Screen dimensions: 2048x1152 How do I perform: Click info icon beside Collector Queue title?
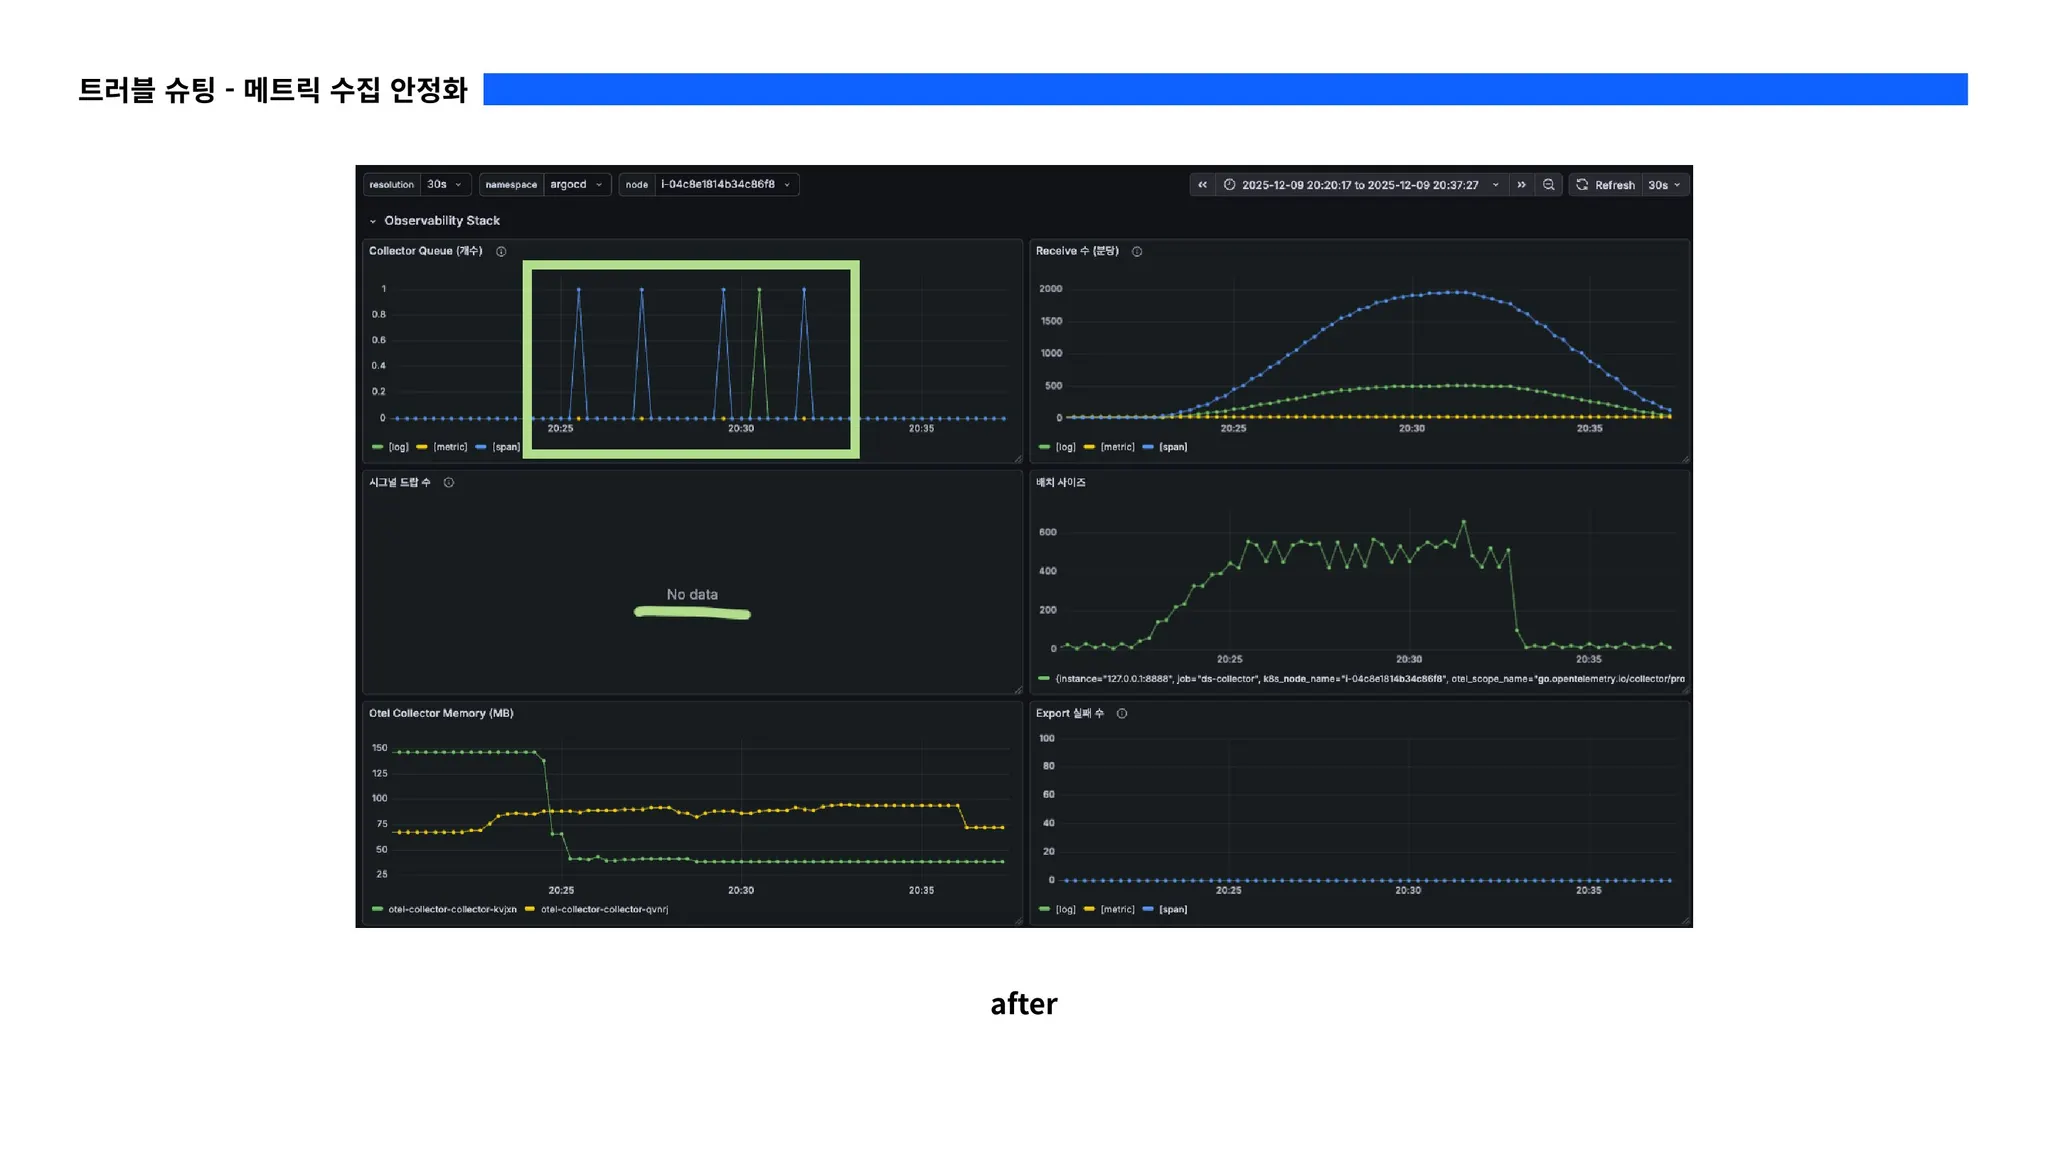(x=501, y=252)
